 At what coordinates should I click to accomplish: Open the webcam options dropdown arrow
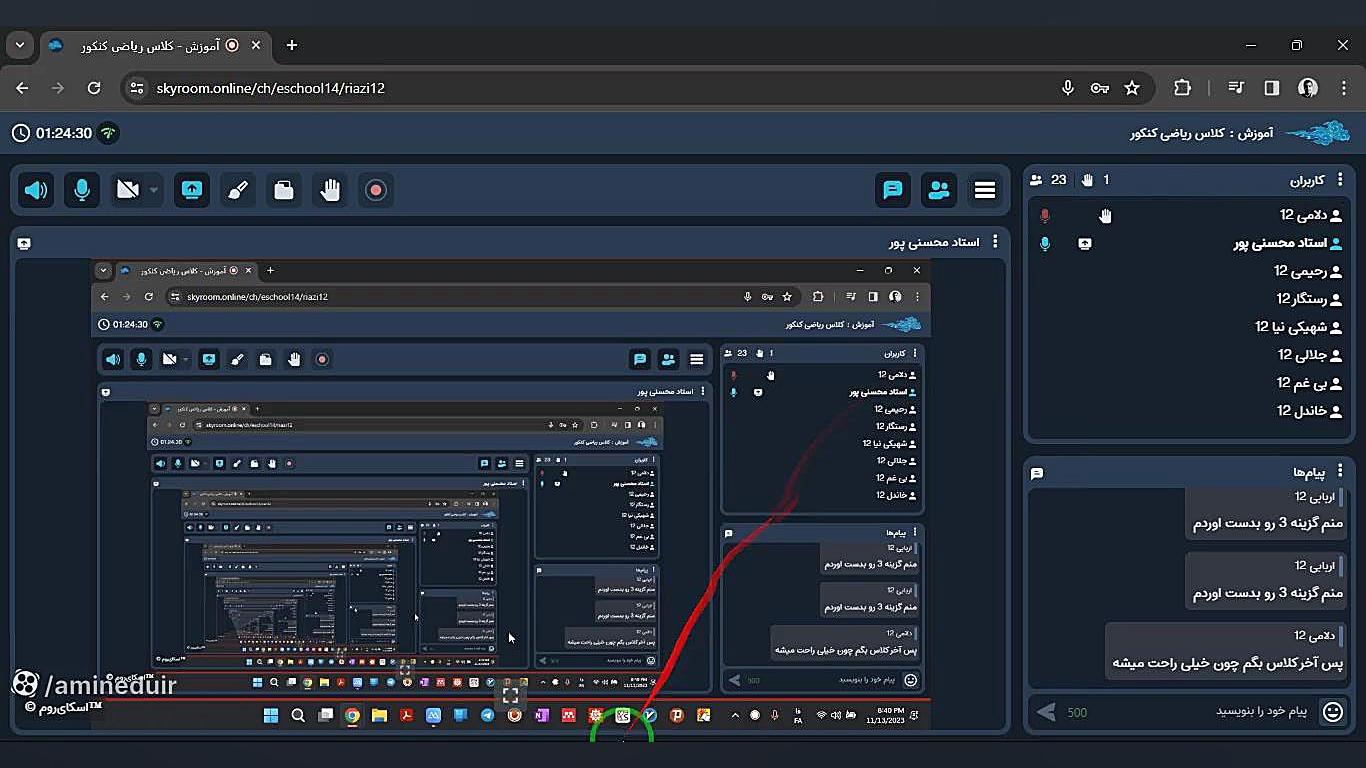[x=154, y=190]
